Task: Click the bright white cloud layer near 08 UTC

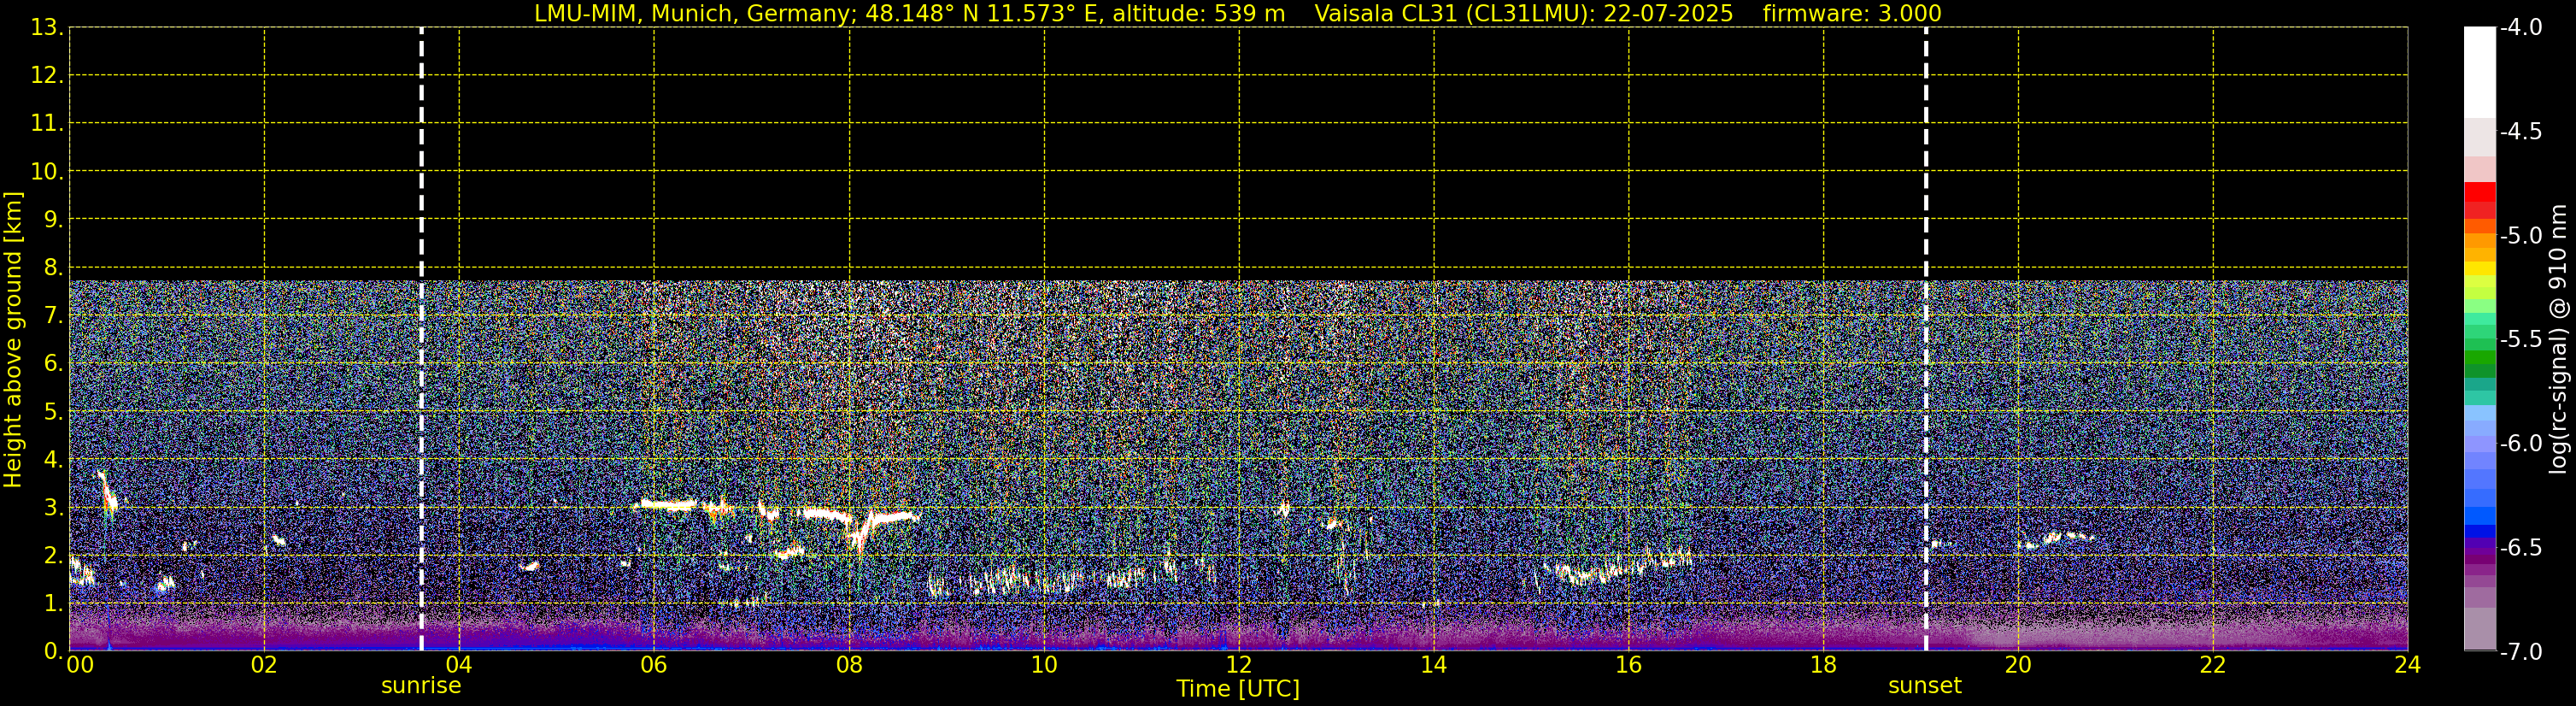Action: (x=830, y=515)
